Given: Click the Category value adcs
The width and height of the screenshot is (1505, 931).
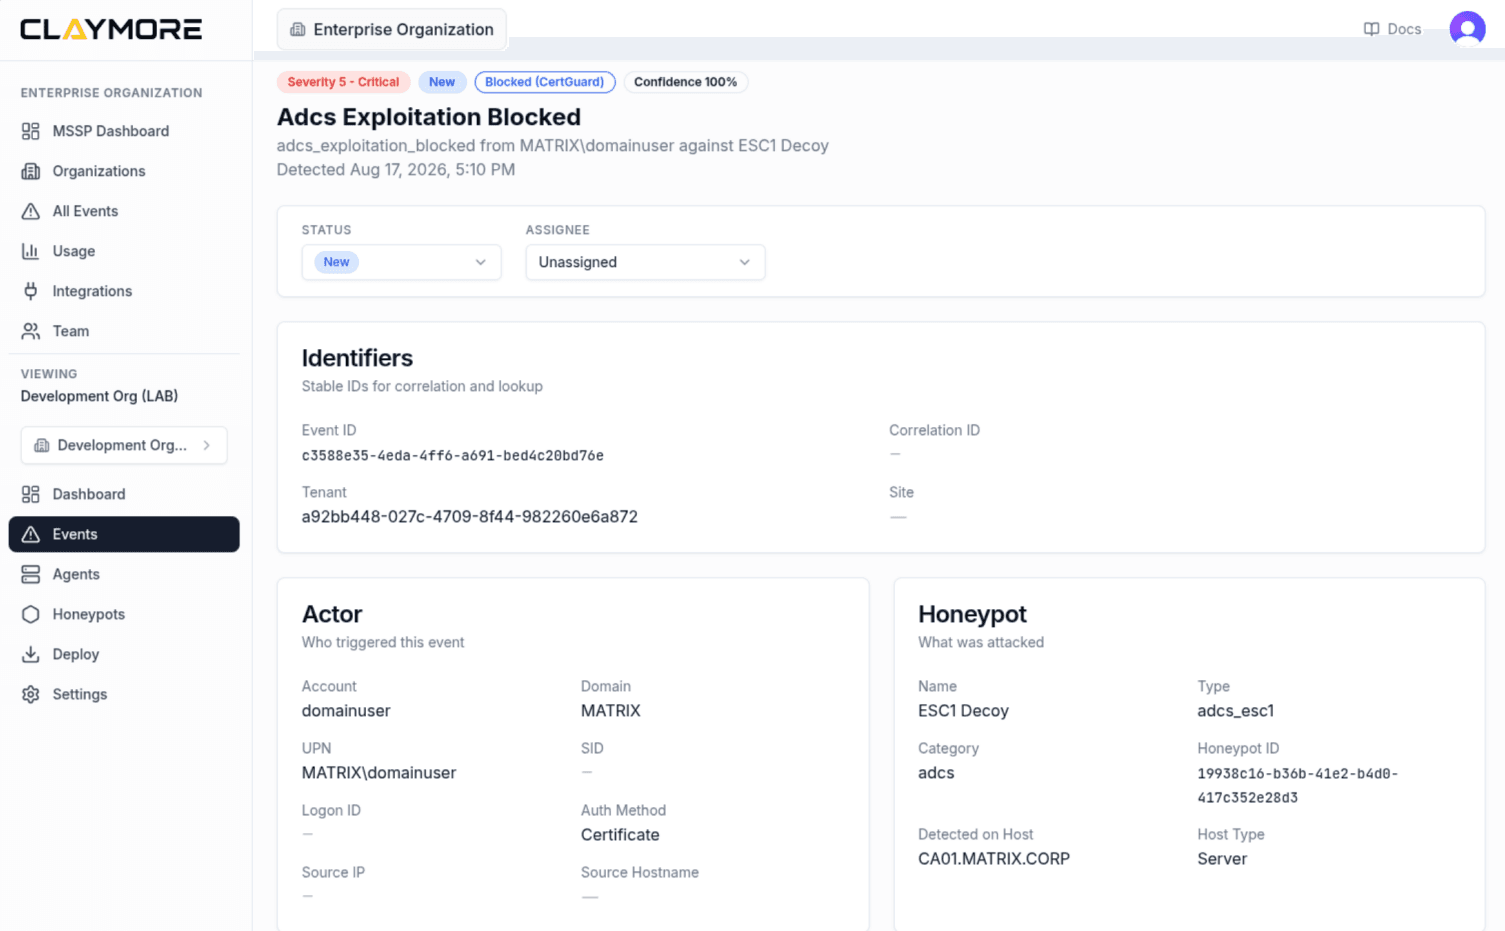Looking at the screenshot, I should pyautogui.click(x=936, y=773).
